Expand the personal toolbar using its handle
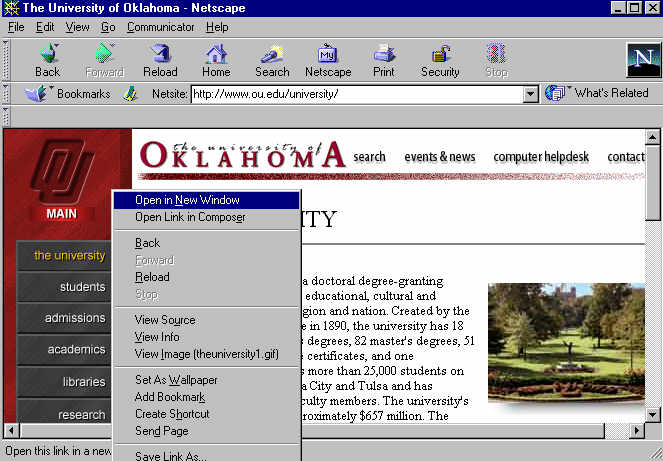 5,117
